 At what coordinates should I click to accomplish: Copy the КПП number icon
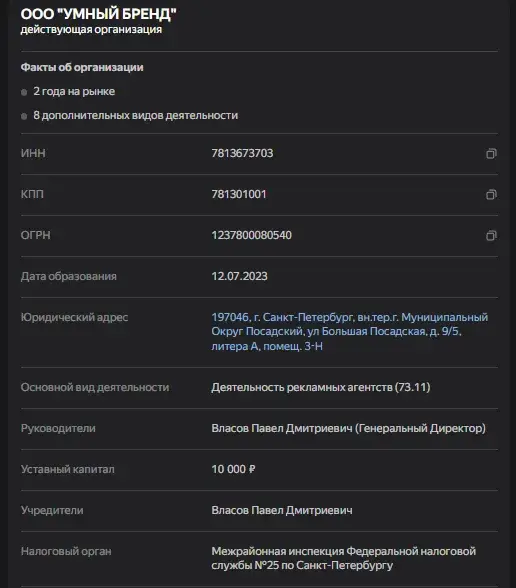click(491, 194)
